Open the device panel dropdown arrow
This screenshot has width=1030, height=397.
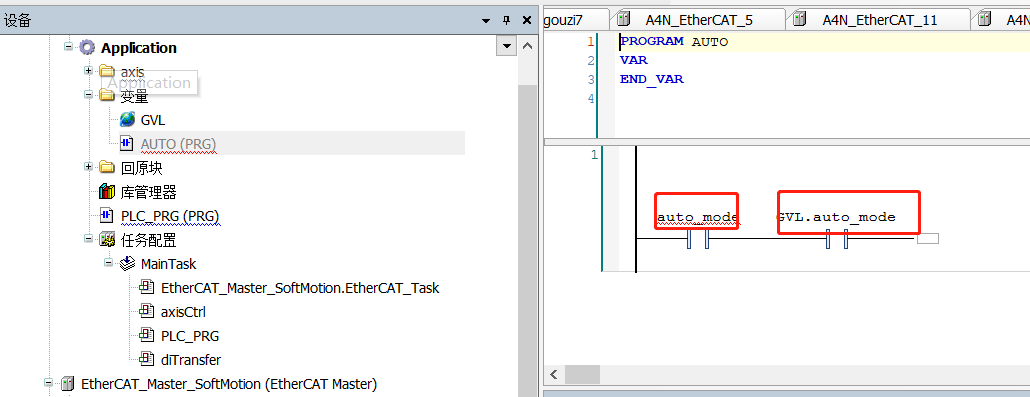506,47
